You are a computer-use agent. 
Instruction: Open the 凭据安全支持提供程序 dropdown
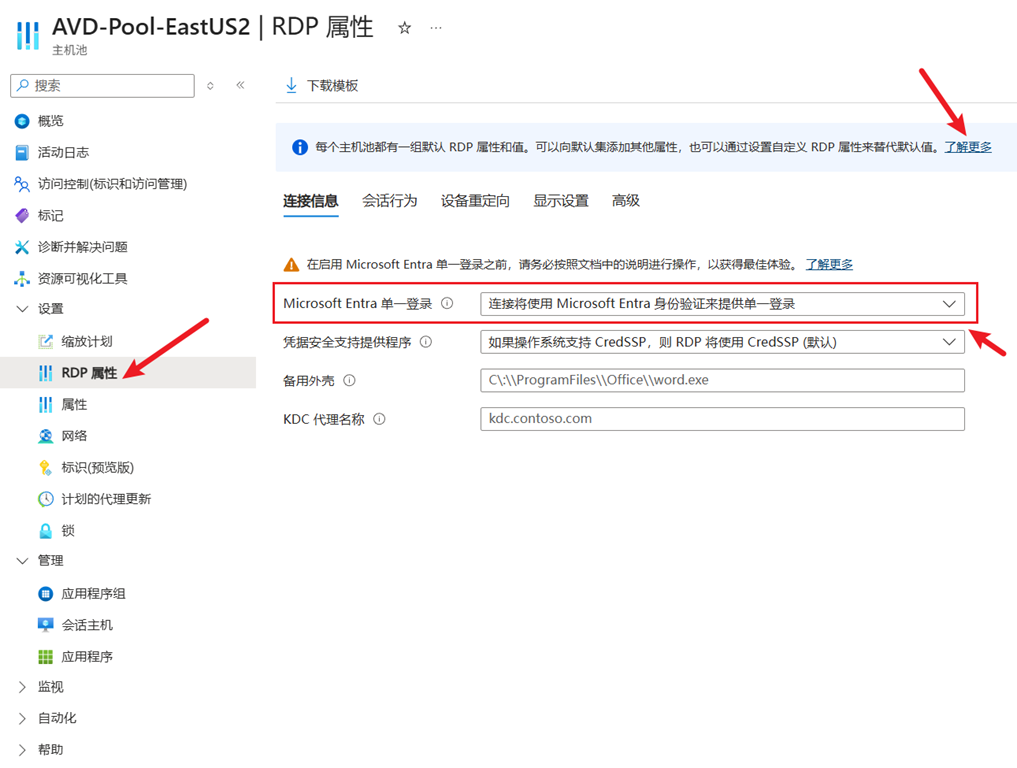(722, 342)
